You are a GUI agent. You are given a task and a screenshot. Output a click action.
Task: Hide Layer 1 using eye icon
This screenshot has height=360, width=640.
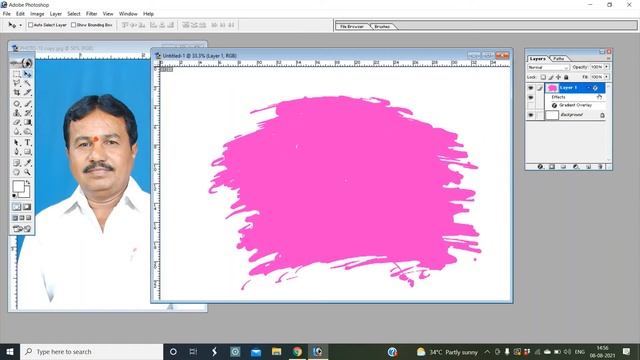click(531, 88)
